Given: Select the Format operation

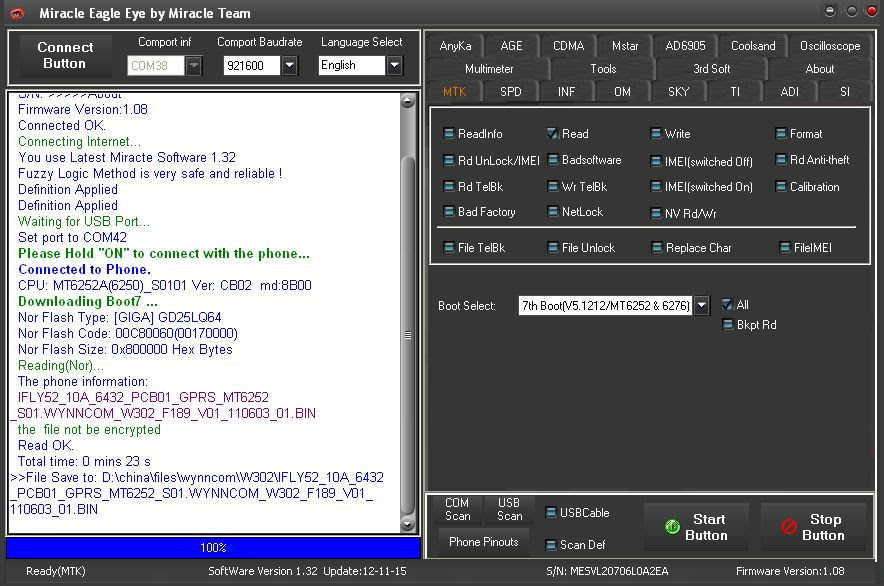Looking at the screenshot, I should pos(781,134).
